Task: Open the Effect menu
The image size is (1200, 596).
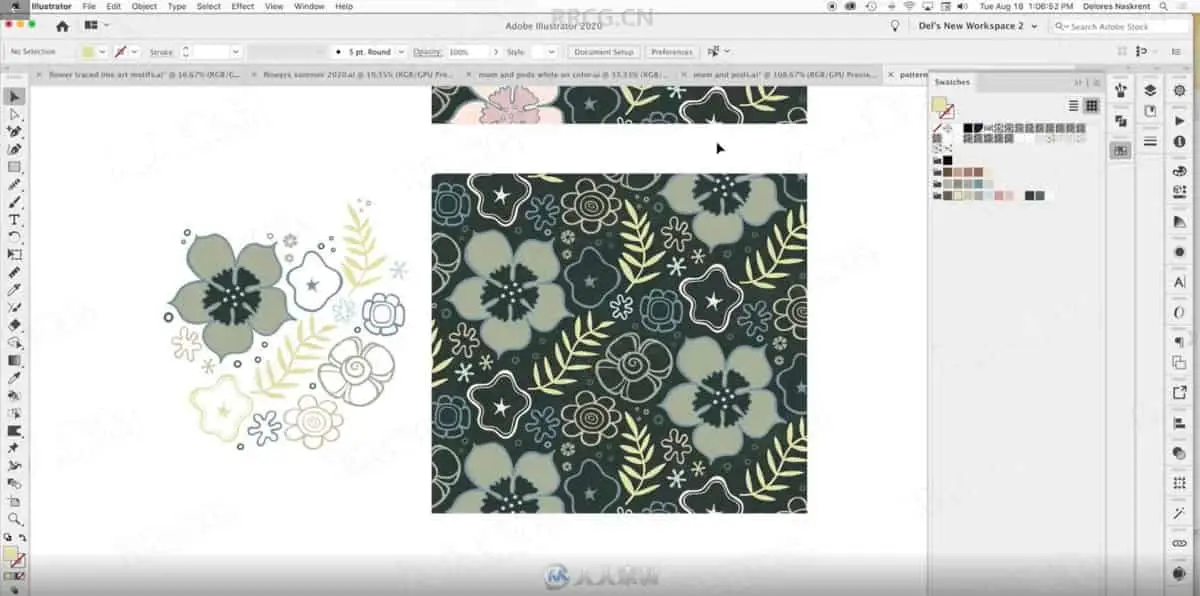Action: coord(243,6)
